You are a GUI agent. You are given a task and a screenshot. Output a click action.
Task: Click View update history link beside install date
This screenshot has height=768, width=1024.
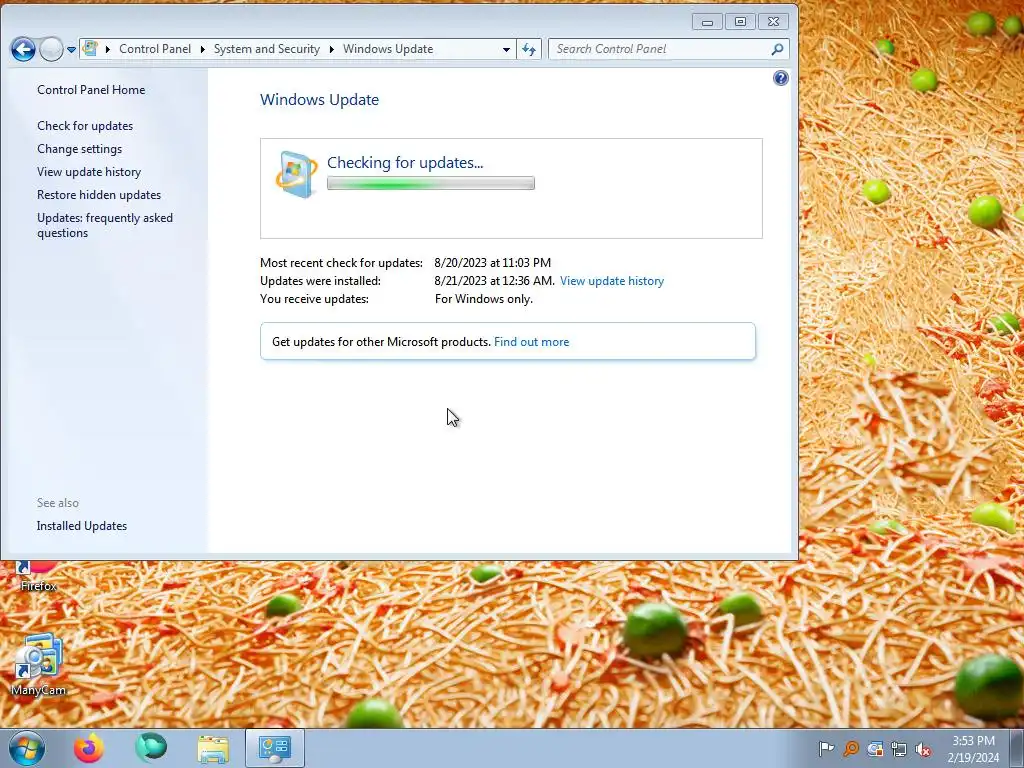612,281
